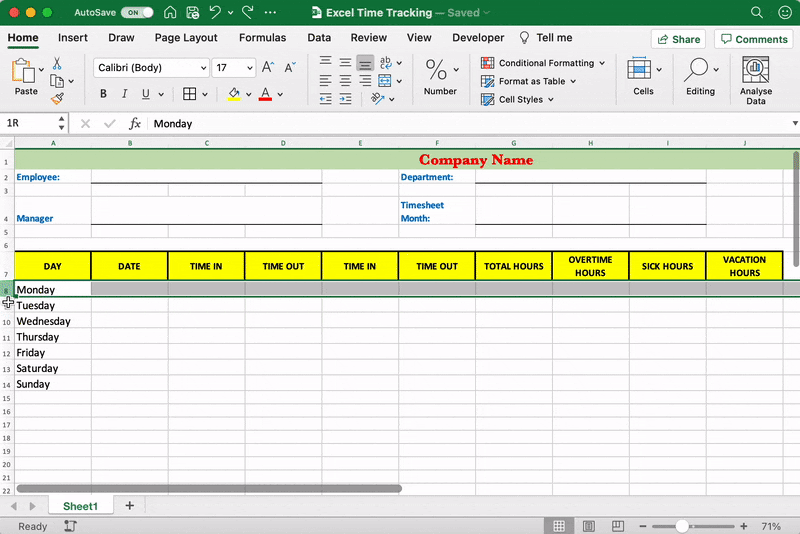
Task: Click the Increase Font Size icon
Action: click(267, 68)
